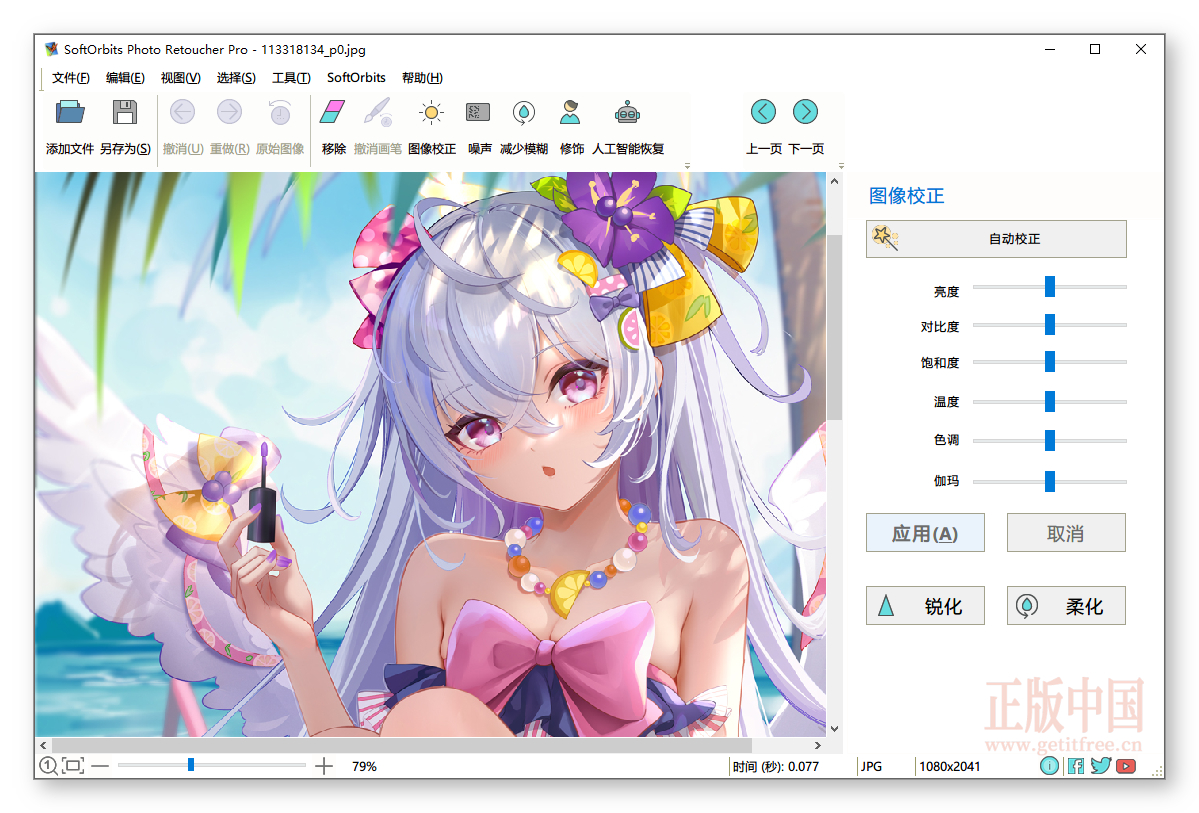Viewport: 1199px width, 813px height.
Task: Click the Cancel (取消) button
Action: [1066, 533]
